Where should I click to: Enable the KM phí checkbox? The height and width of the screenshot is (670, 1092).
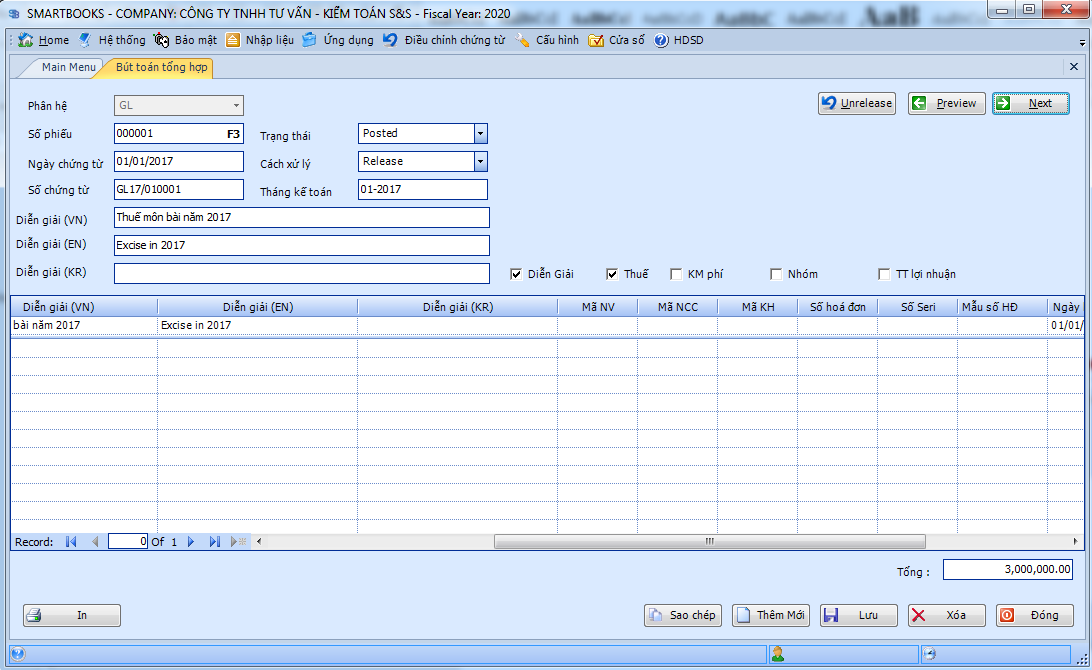(677, 274)
